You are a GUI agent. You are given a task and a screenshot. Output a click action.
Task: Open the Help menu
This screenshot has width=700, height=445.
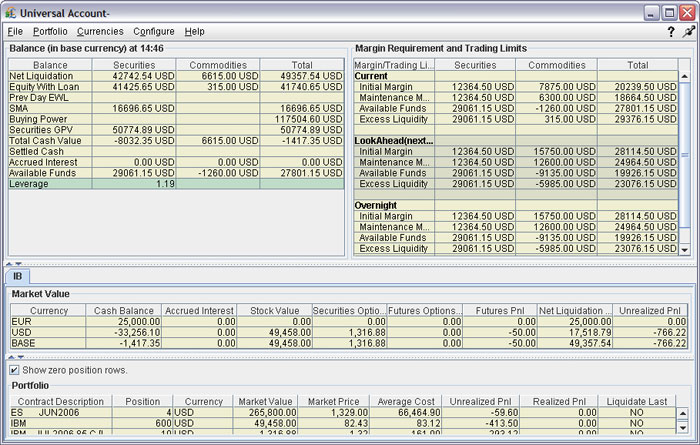(x=195, y=32)
